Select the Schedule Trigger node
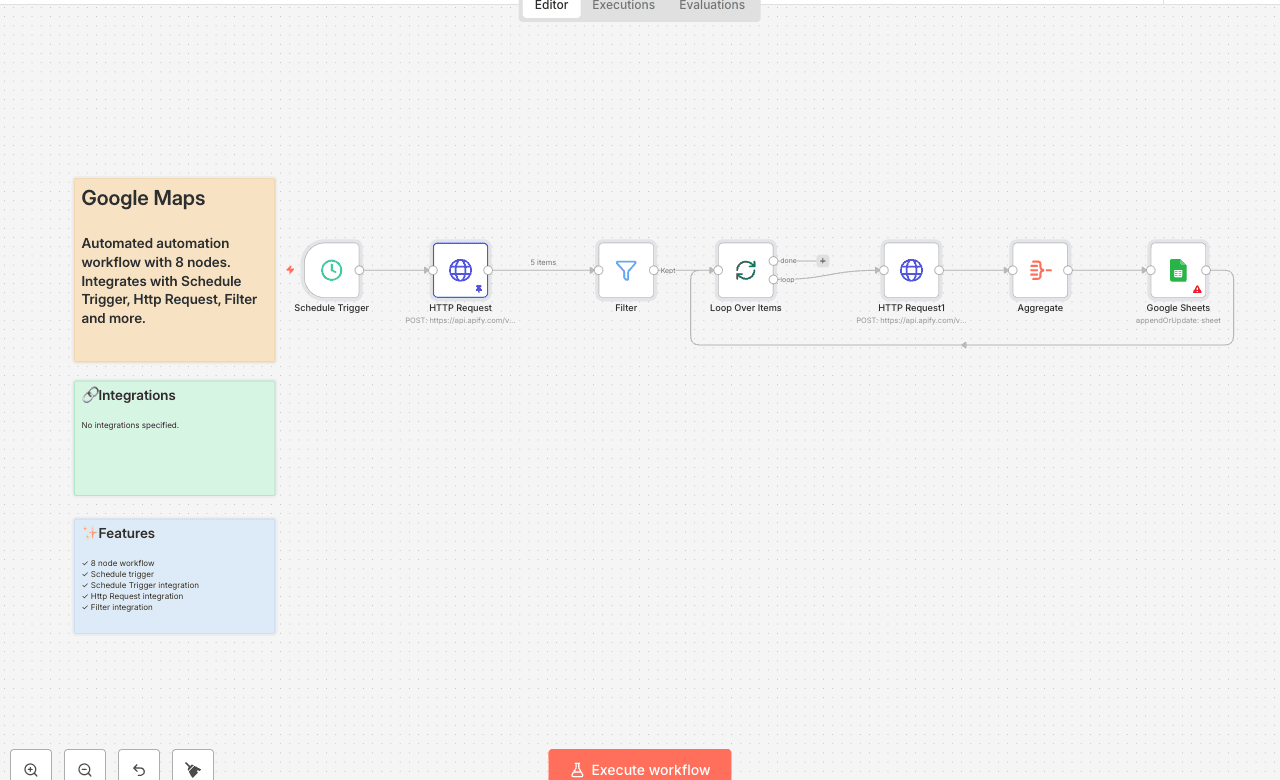Image resolution: width=1280 pixels, height=780 pixels. click(331, 270)
